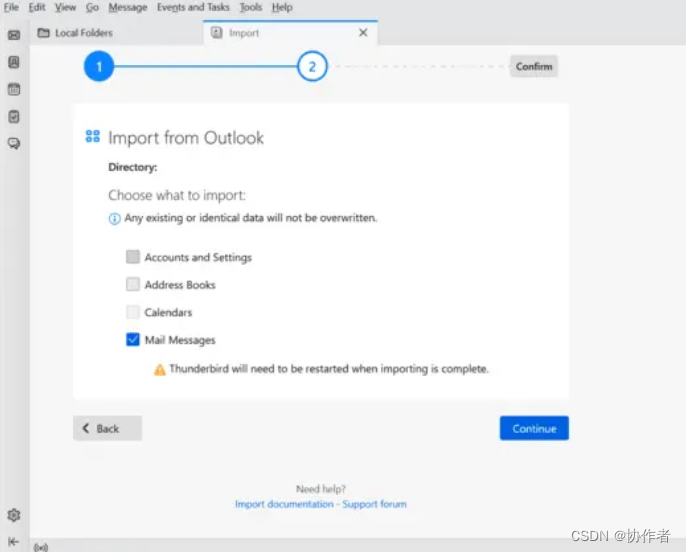Open the Events and Tasks menu

pyautogui.click(x=193, y=7)
